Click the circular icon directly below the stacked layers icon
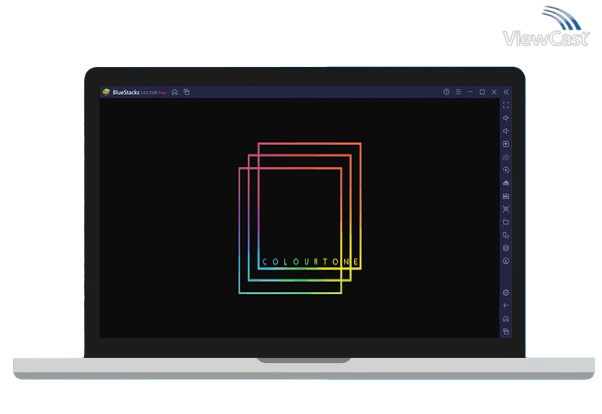Screen dimensions: 602x414 tap(506, 261)
